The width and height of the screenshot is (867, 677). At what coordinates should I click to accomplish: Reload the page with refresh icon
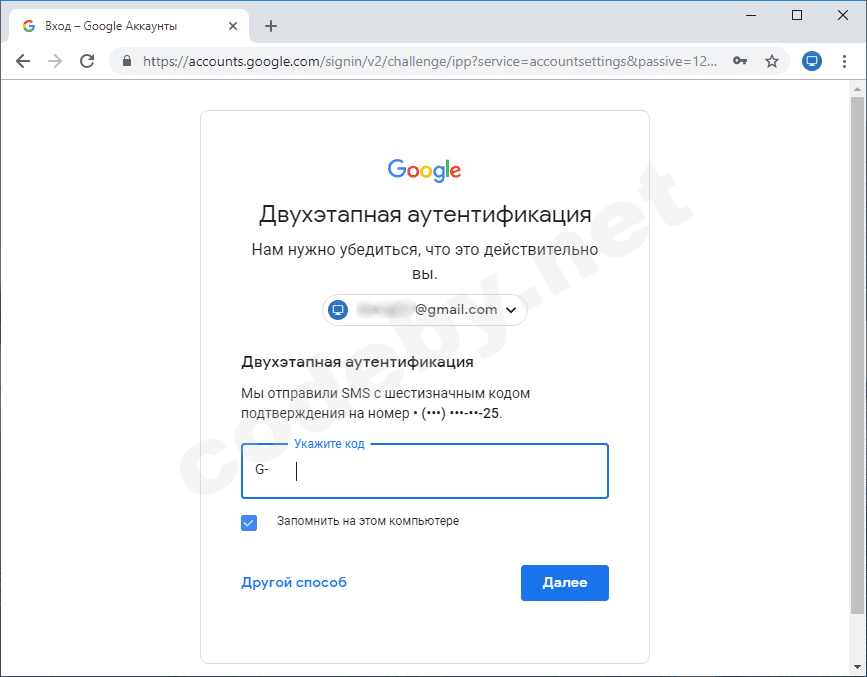click(87, 61)
